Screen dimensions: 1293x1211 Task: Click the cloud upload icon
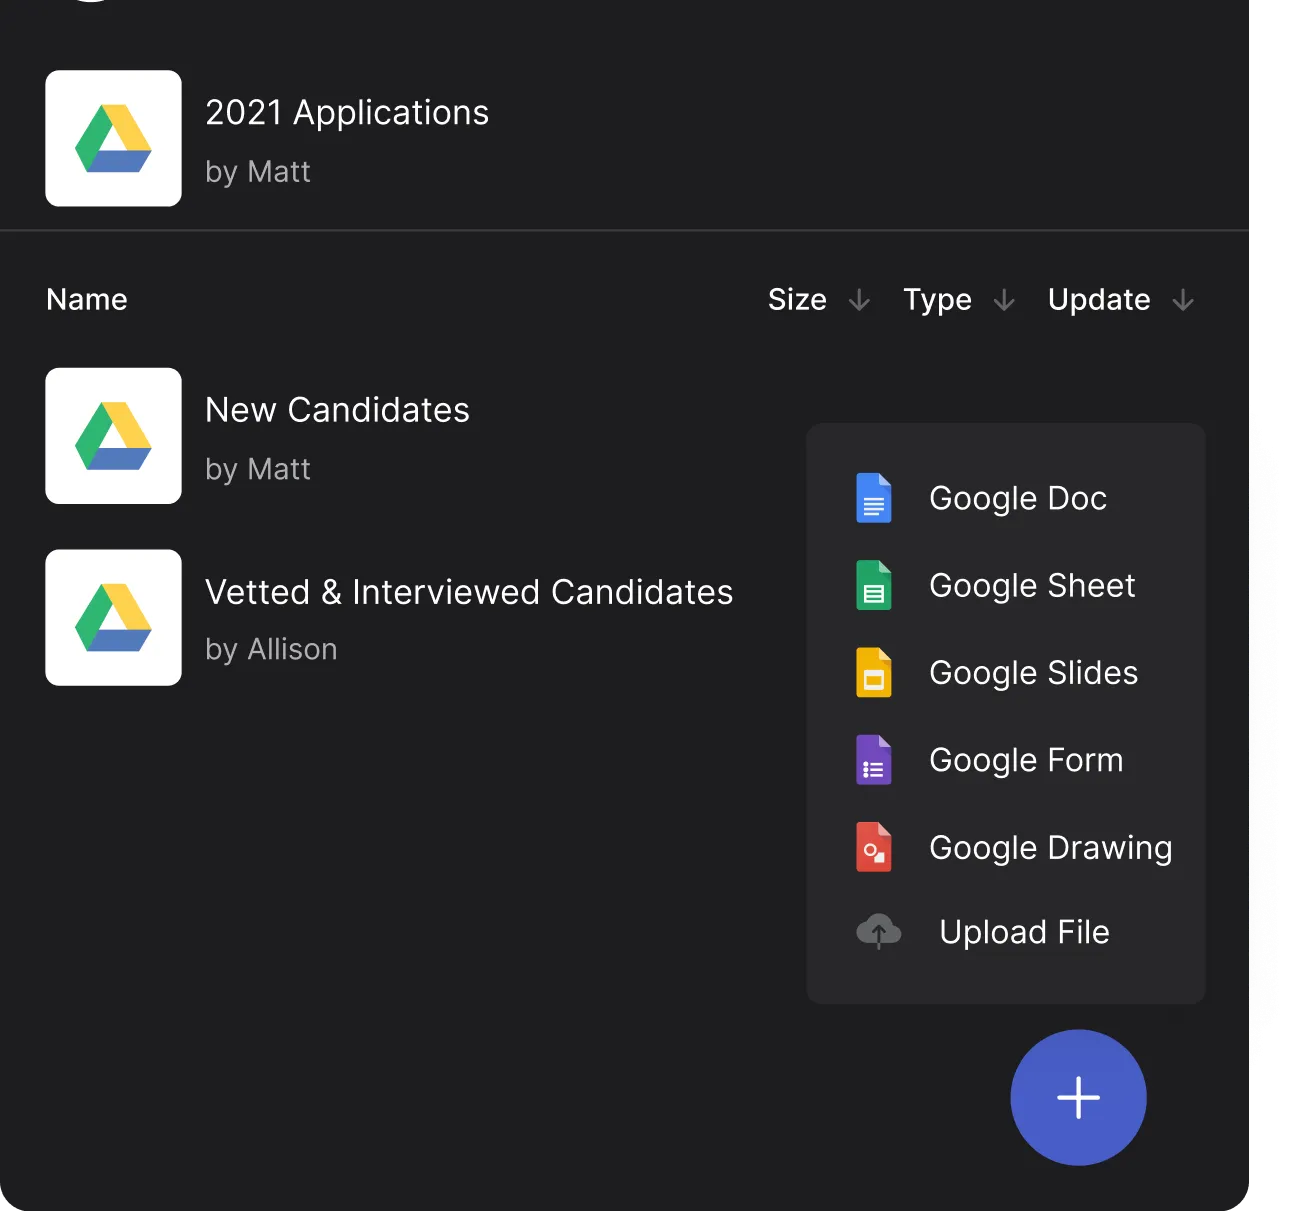[879, 932]
